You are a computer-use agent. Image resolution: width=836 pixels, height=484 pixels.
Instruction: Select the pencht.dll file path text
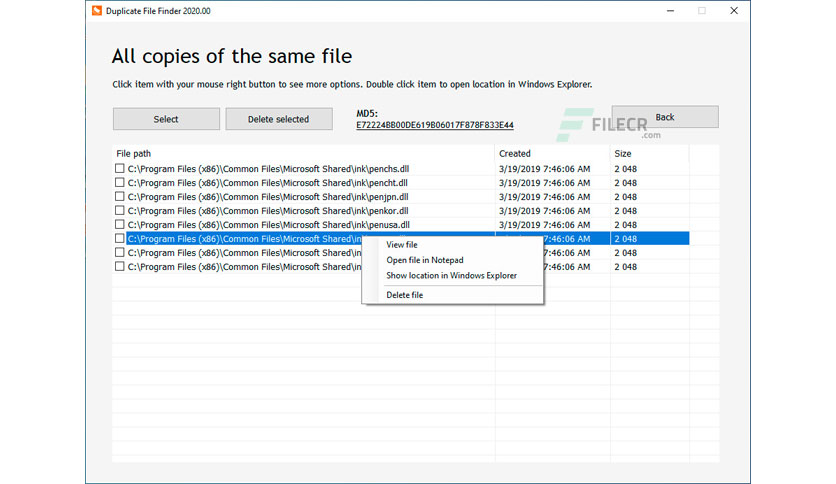pyautogui.click(x=268, y=183)
